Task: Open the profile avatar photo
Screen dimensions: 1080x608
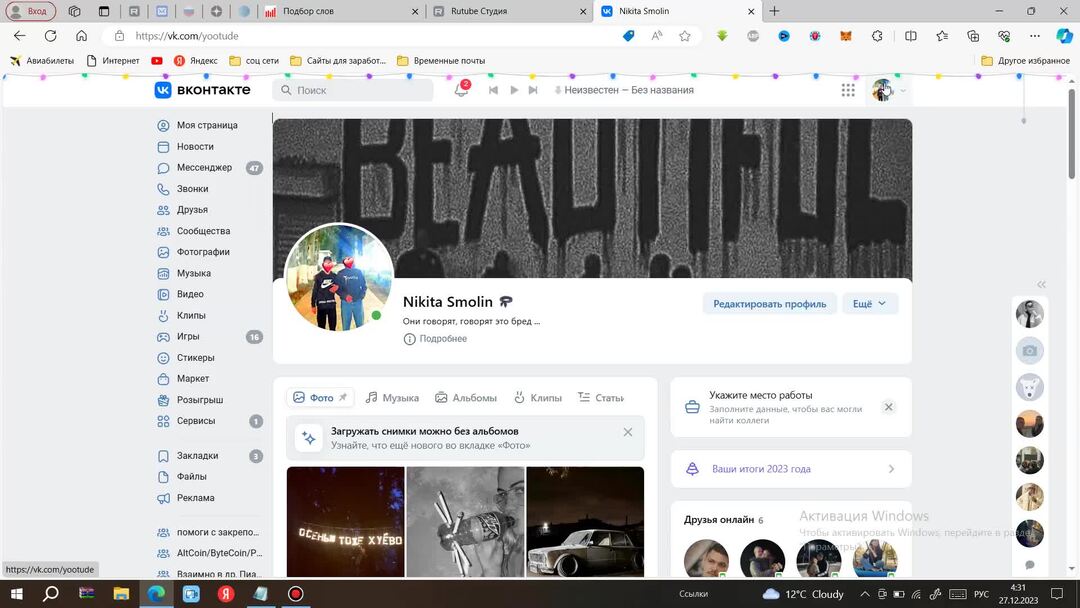Action: point(339,277)
